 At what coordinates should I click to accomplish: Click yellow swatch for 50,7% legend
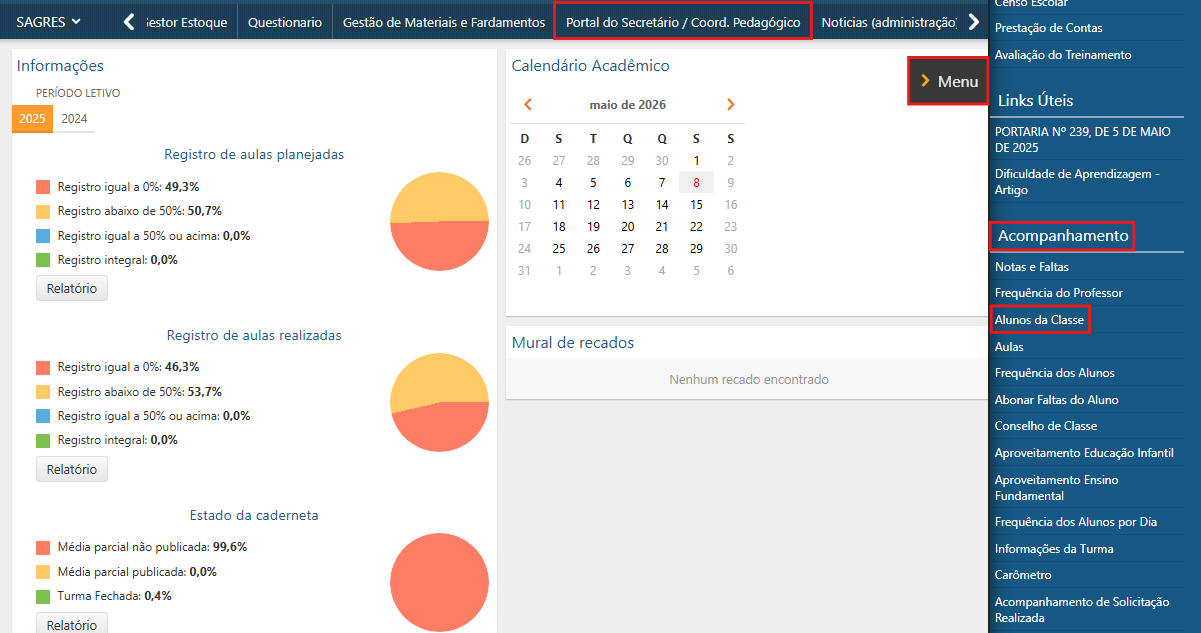[43, 211]
